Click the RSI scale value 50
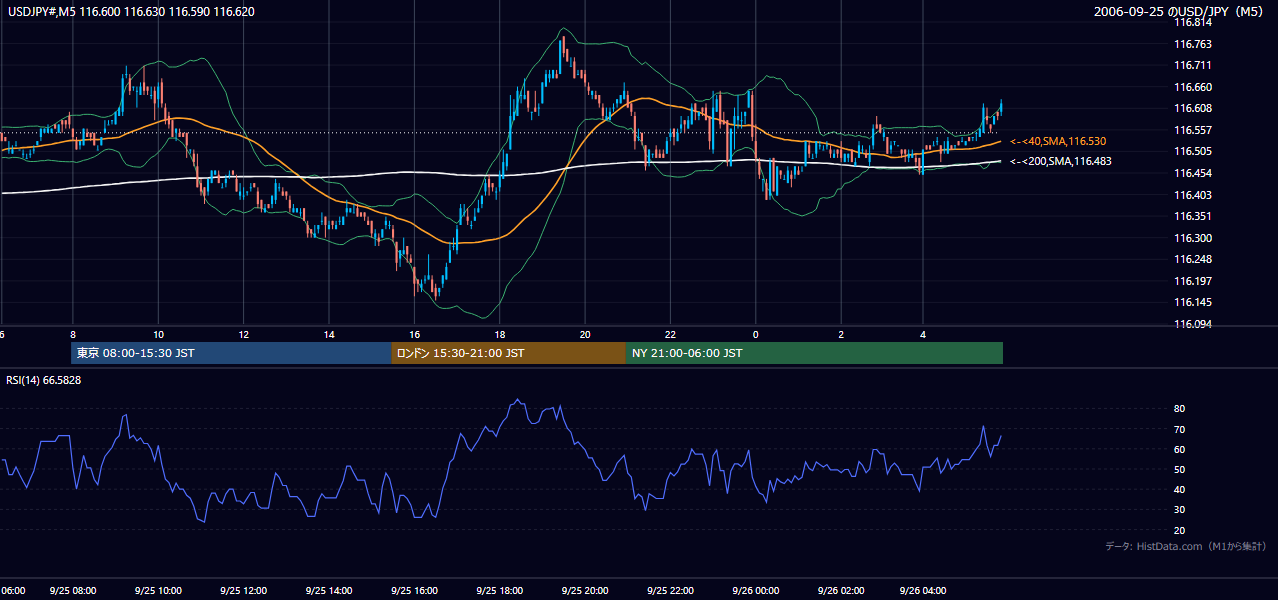Image resolution: width=1278 pixels, height=600 pixels. pos(1179,469)
